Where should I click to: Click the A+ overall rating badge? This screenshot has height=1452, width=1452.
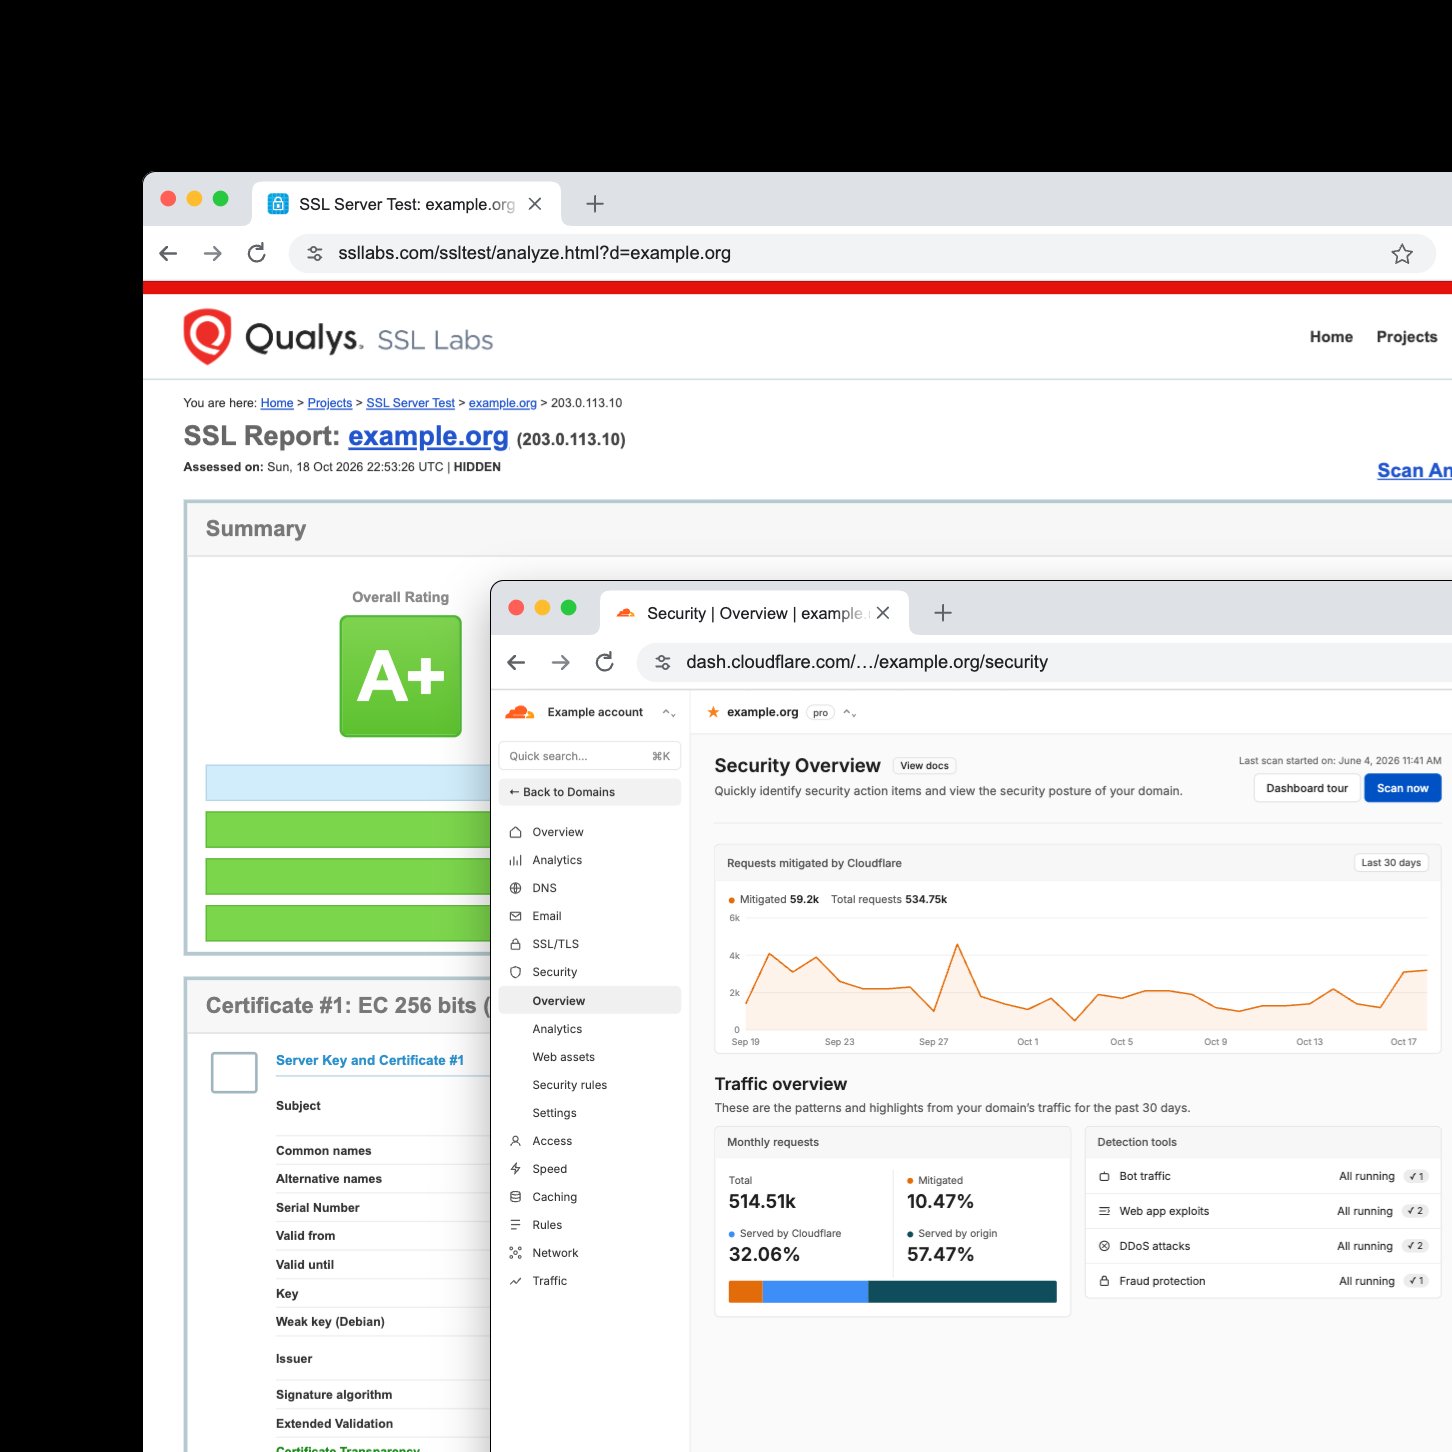click(x=401, y=676)
